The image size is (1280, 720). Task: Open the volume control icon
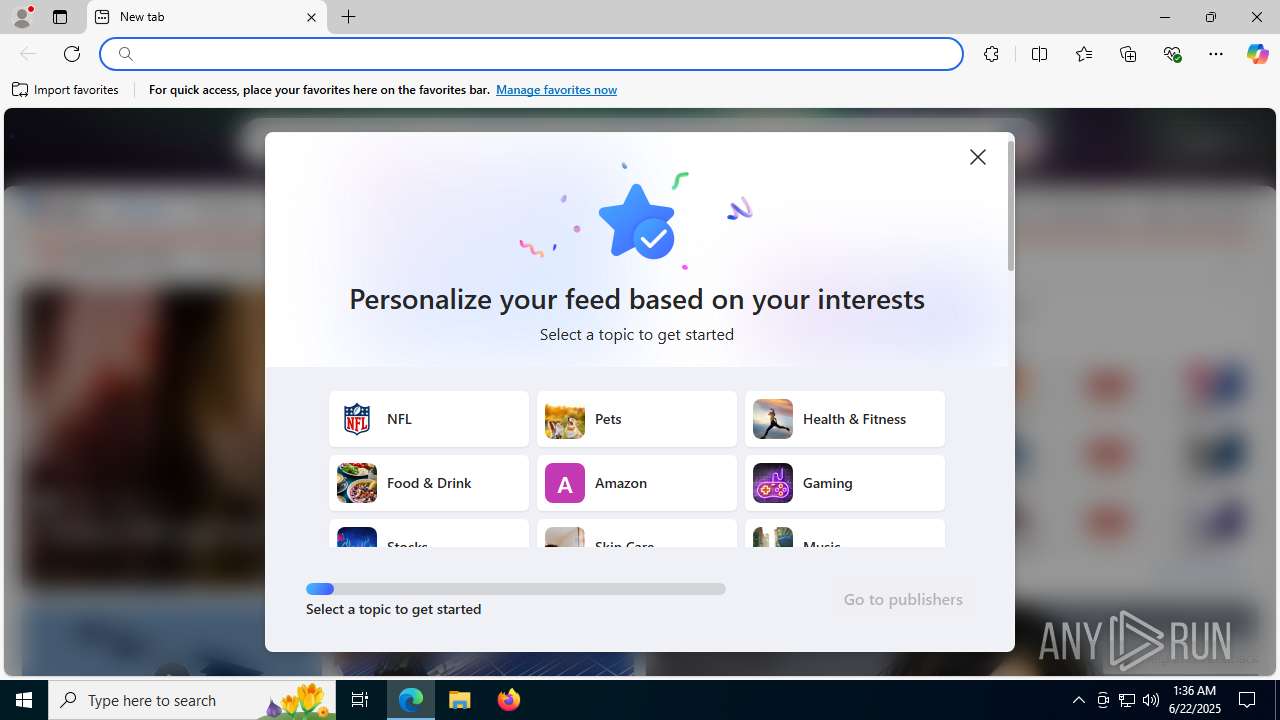click(x=1151, y=700)
